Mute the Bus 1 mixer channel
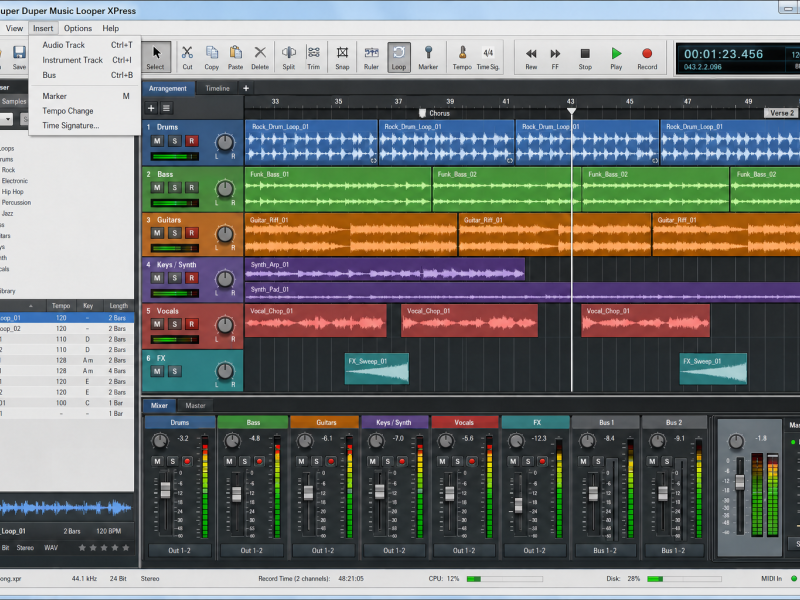 (583, 461)
